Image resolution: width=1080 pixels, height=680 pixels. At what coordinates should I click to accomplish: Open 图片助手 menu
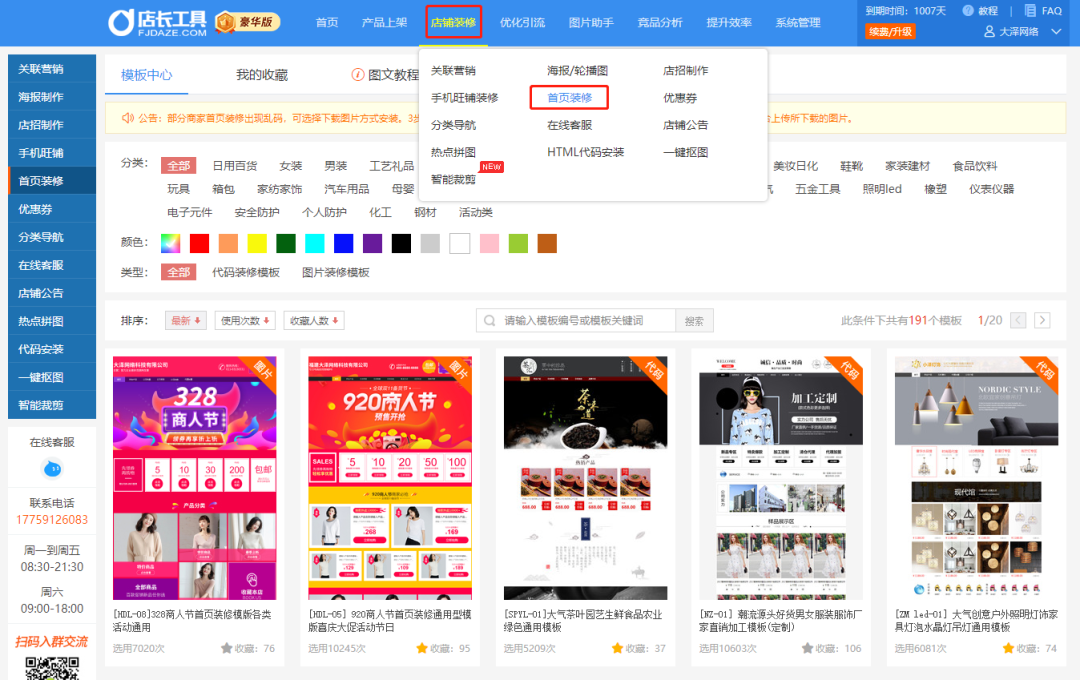591,23
